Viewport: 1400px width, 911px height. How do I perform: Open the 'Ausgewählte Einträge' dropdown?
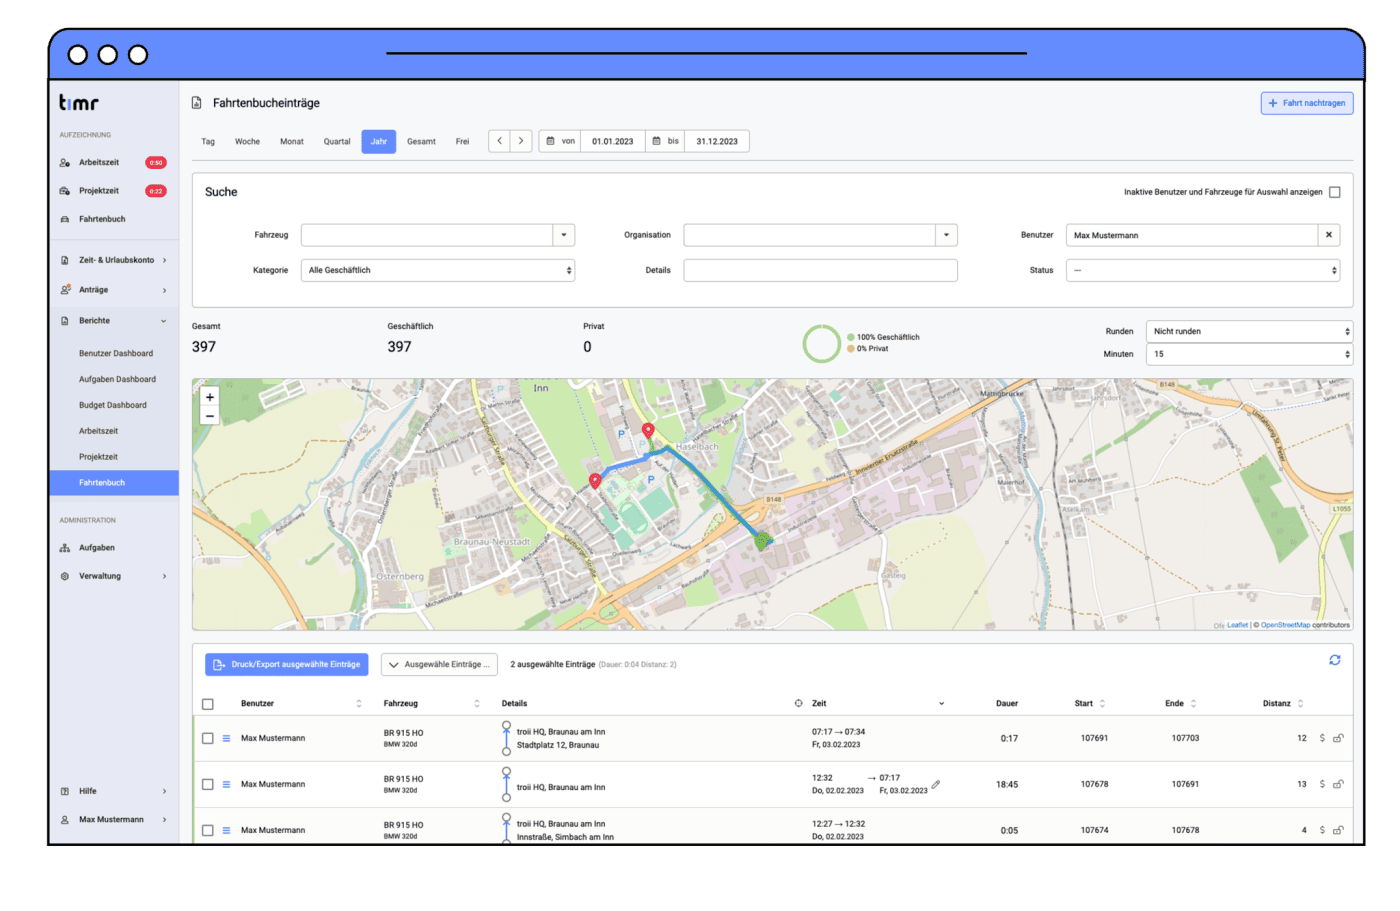coord(440,664)
